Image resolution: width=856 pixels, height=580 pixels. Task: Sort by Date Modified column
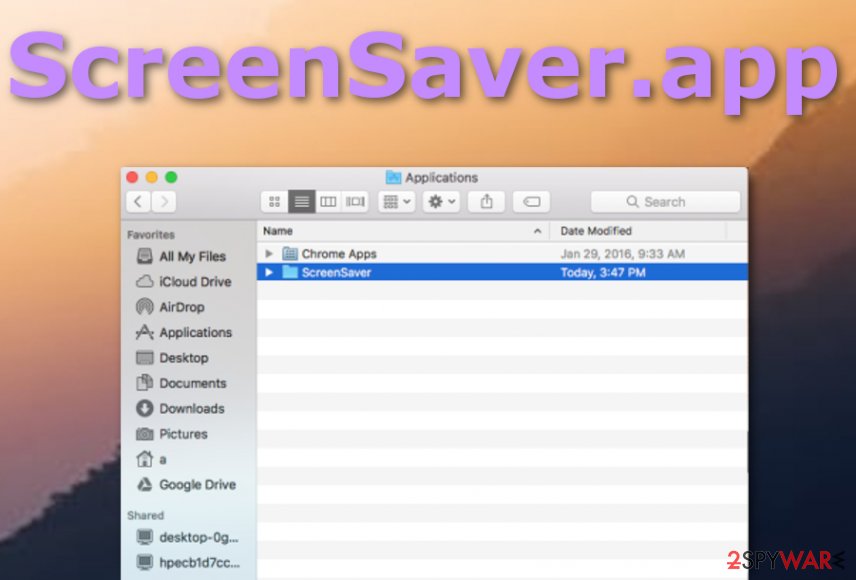[596, 230]
